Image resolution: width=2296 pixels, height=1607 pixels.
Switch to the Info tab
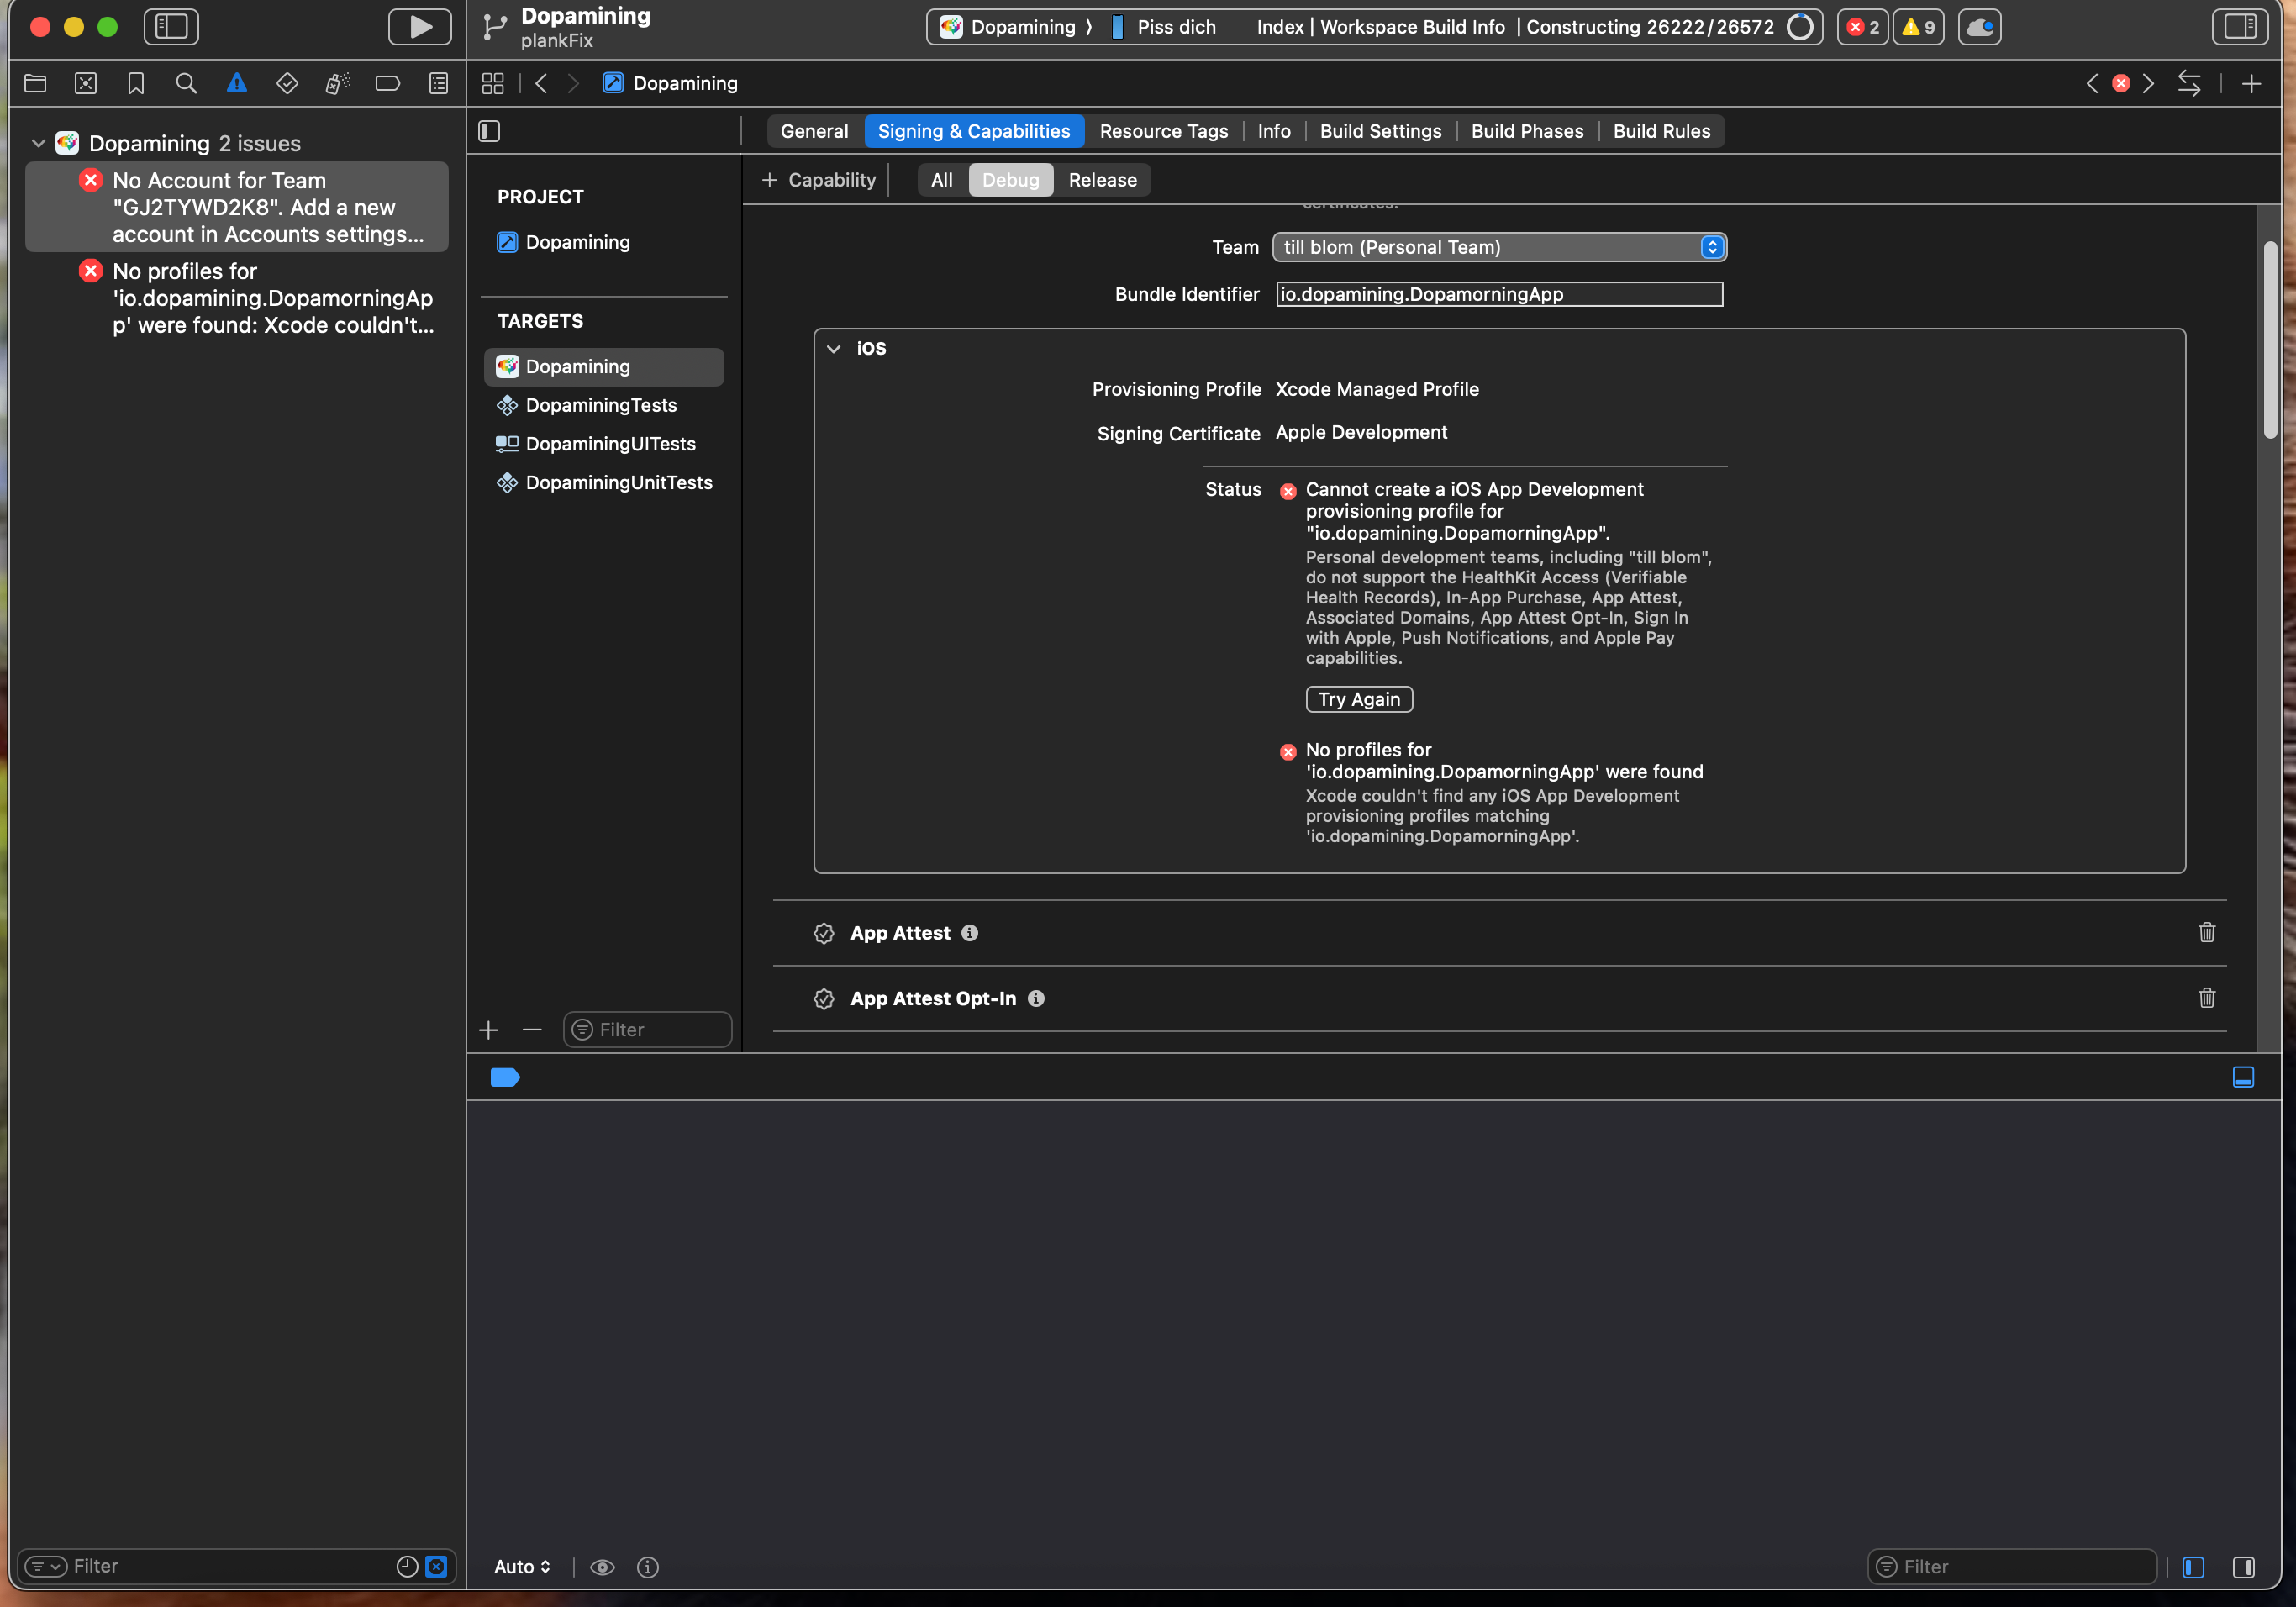click(x=1274, y=131)
